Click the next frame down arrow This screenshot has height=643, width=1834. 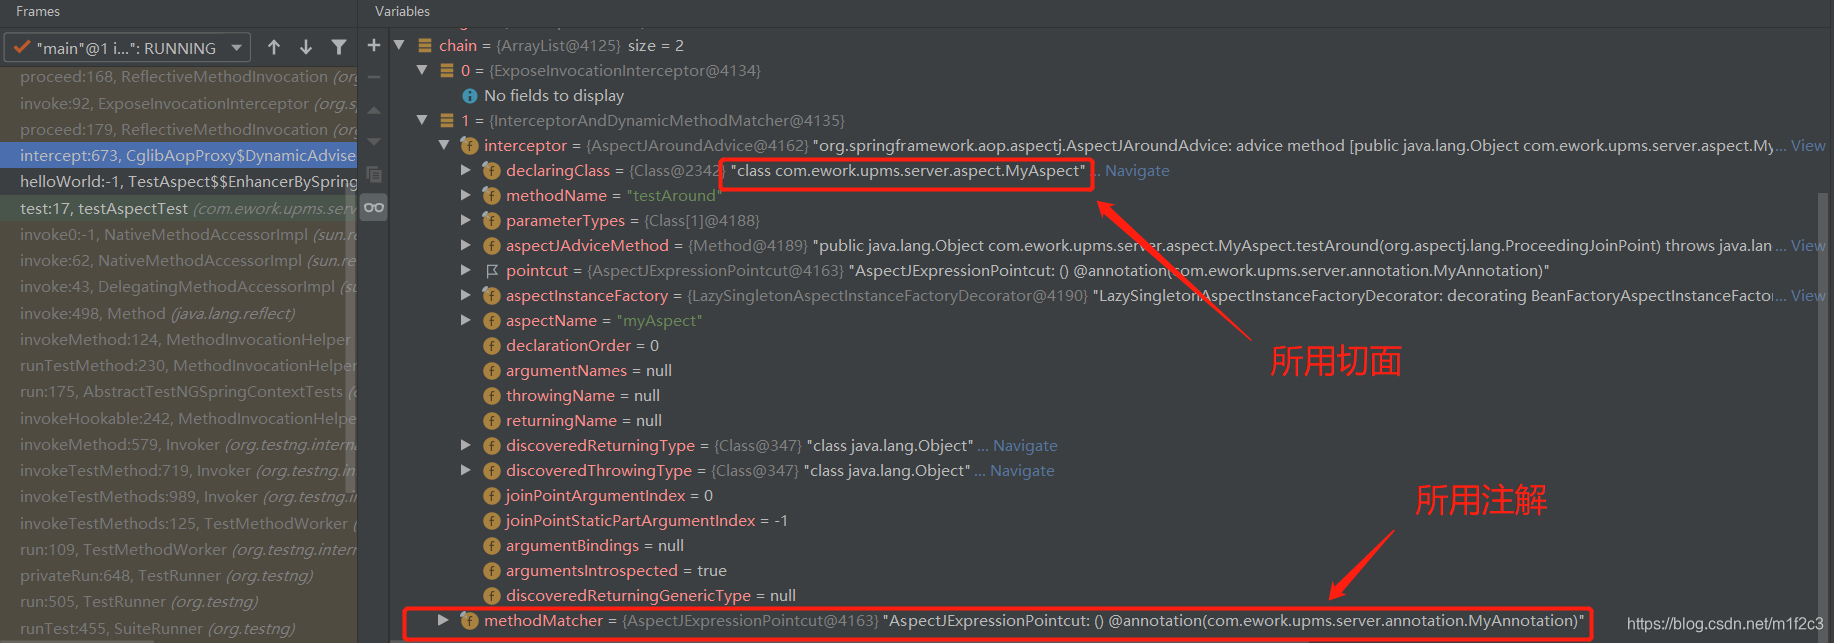click(306, 47)
